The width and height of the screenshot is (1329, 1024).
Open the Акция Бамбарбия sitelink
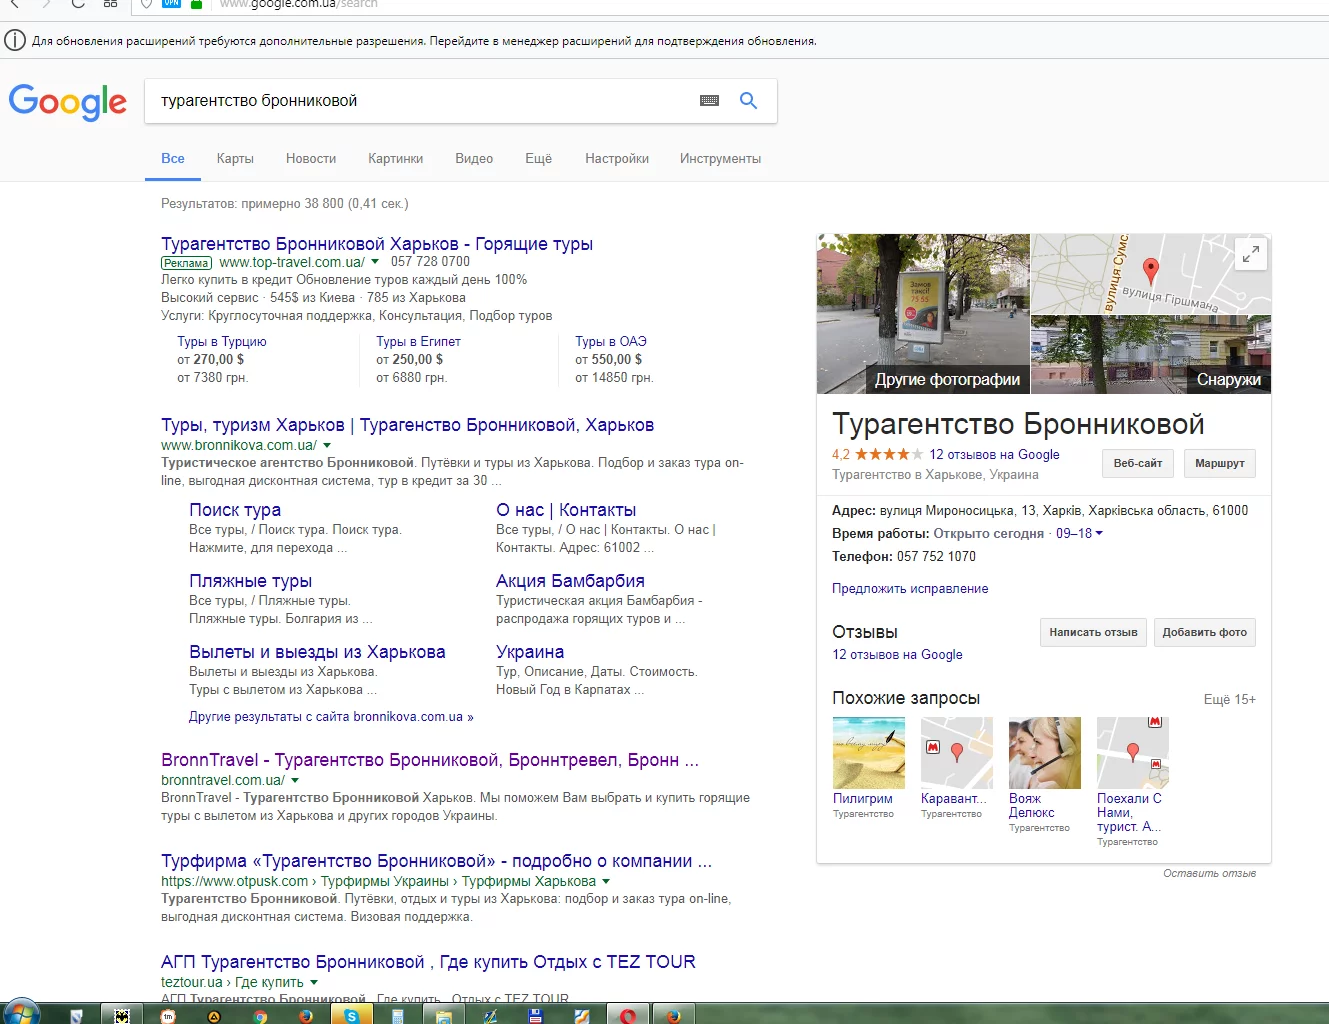point(570,581)
